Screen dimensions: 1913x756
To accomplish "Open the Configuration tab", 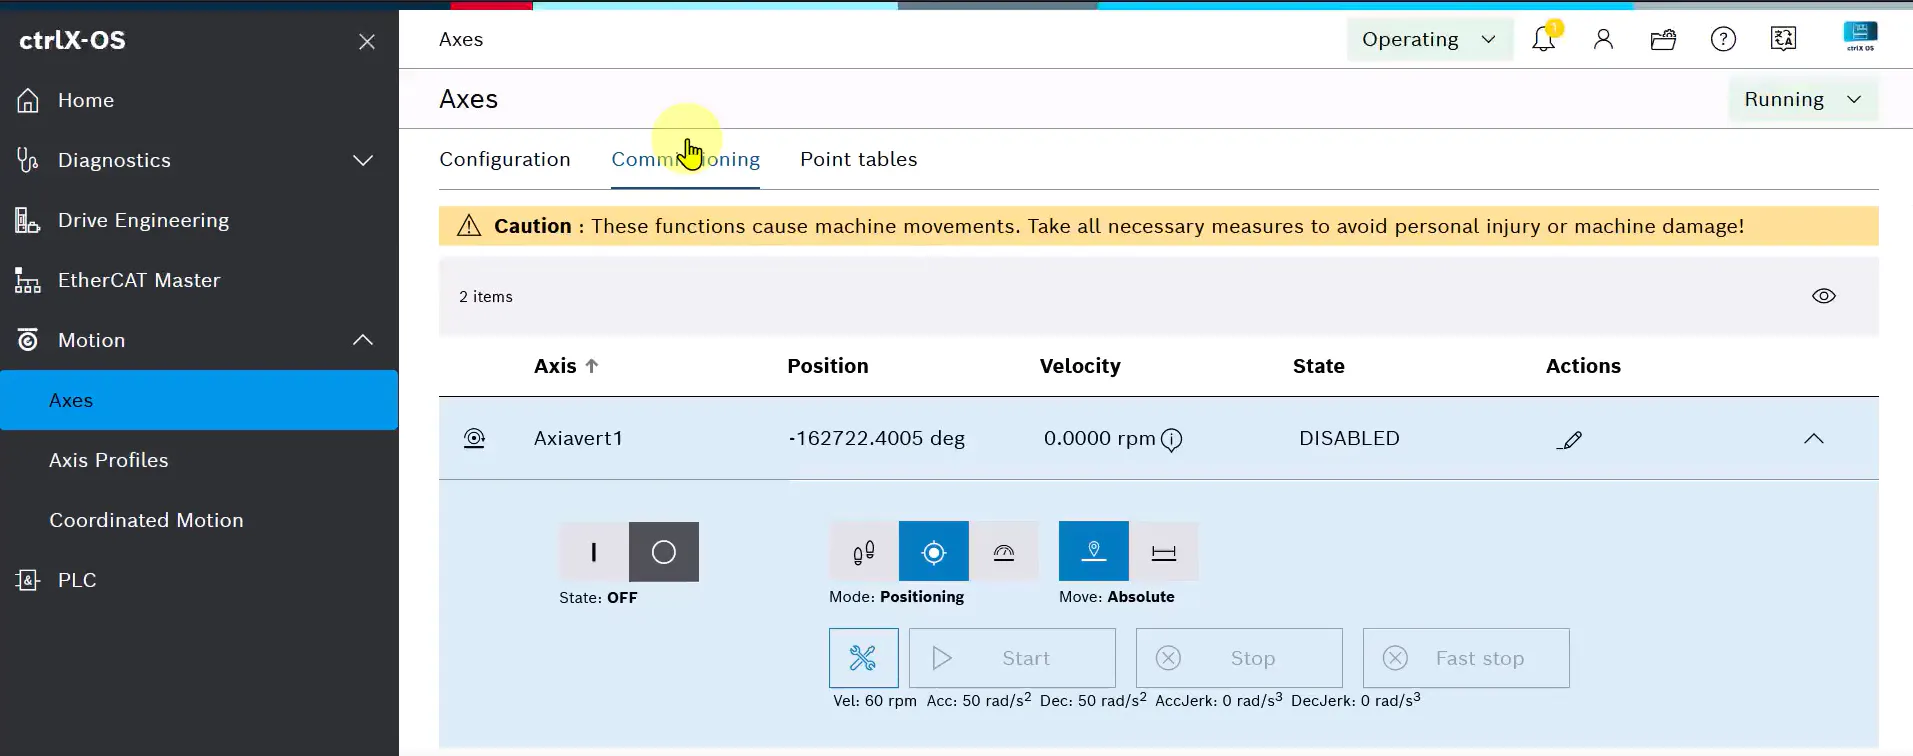I will pos(505,159).
